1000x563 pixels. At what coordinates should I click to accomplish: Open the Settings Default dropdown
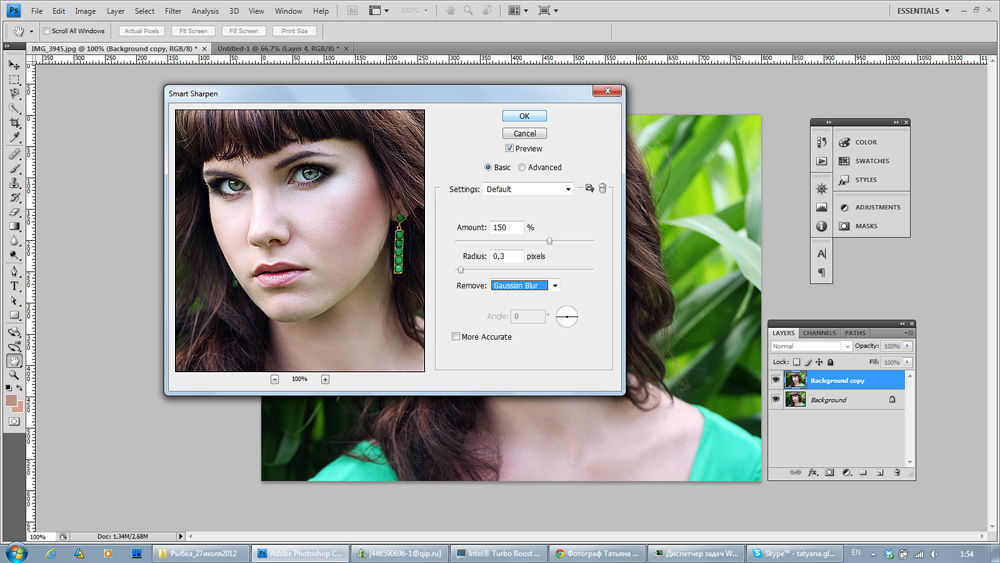pos(527,189)
